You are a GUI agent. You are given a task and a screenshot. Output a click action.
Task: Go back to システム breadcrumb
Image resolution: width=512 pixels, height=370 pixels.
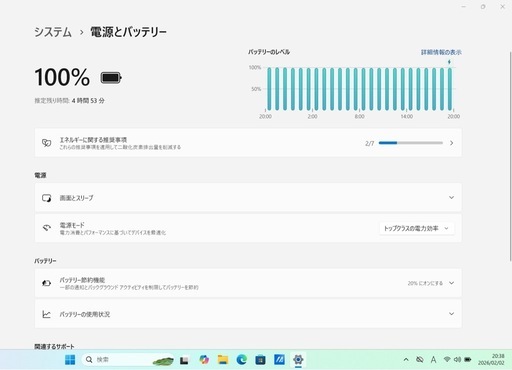tap(53, 32)
